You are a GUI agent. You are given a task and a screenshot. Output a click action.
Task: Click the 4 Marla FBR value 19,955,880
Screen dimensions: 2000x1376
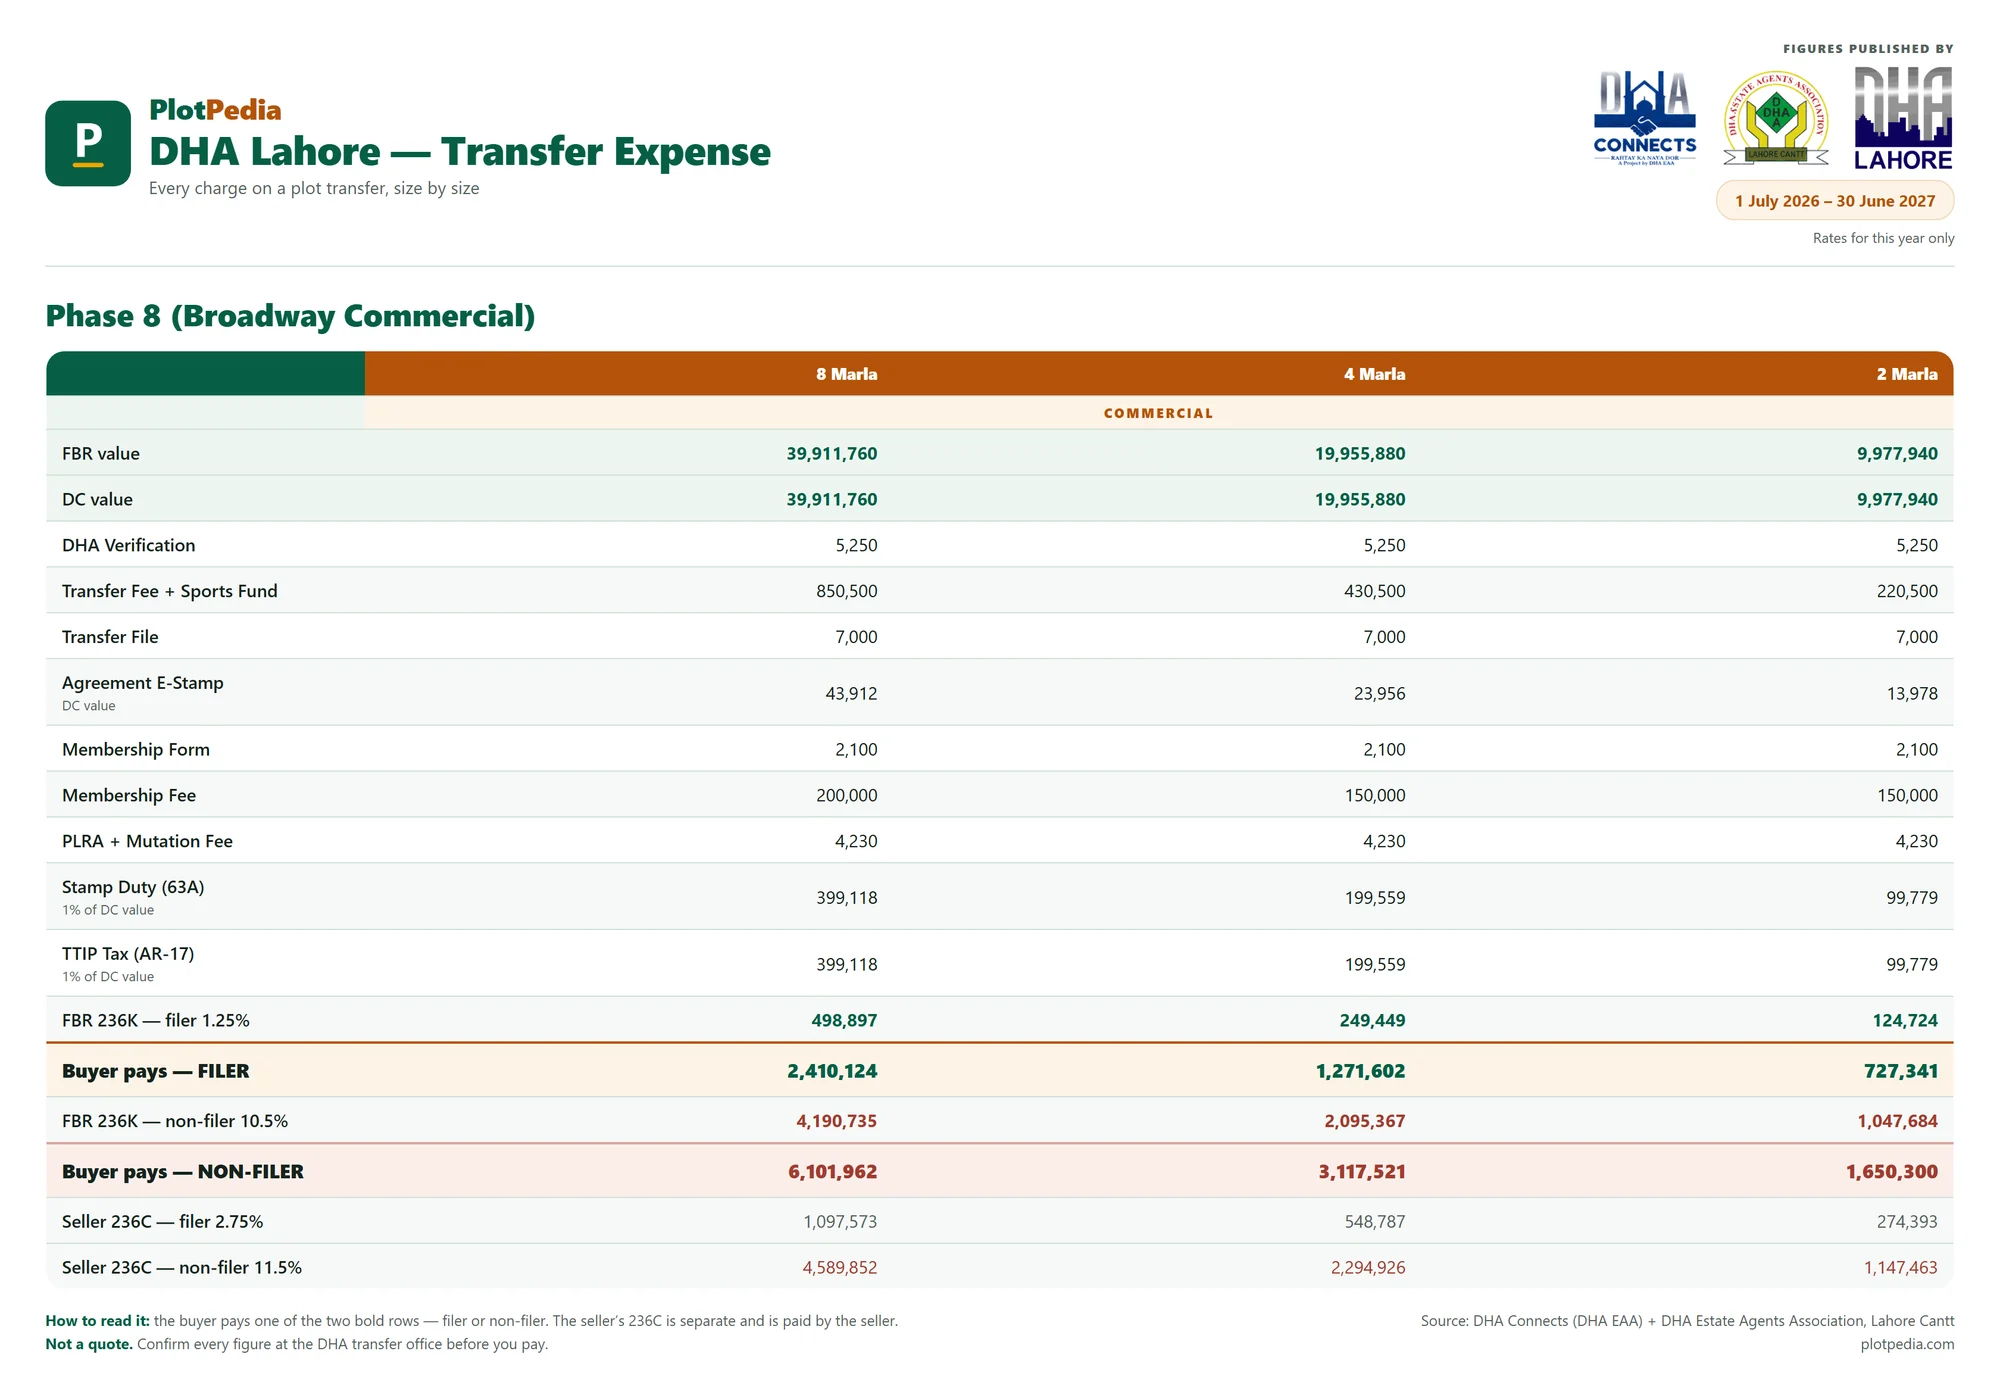1360,453
